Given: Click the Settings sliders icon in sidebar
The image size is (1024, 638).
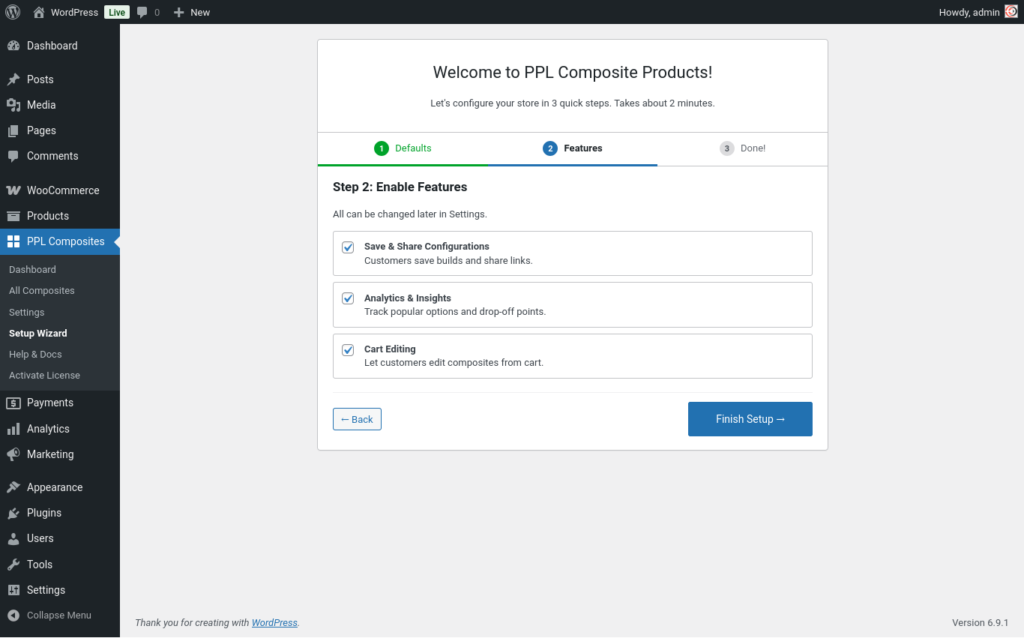Looking at the screenshot, I should click(13, 590).
